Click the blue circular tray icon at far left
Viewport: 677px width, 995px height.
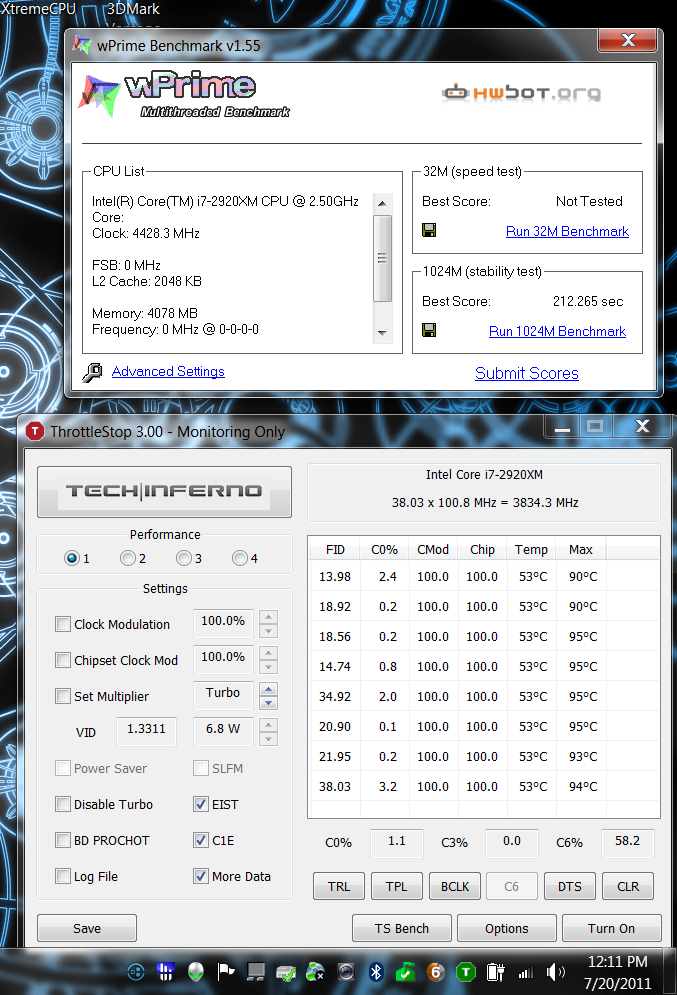136,972
